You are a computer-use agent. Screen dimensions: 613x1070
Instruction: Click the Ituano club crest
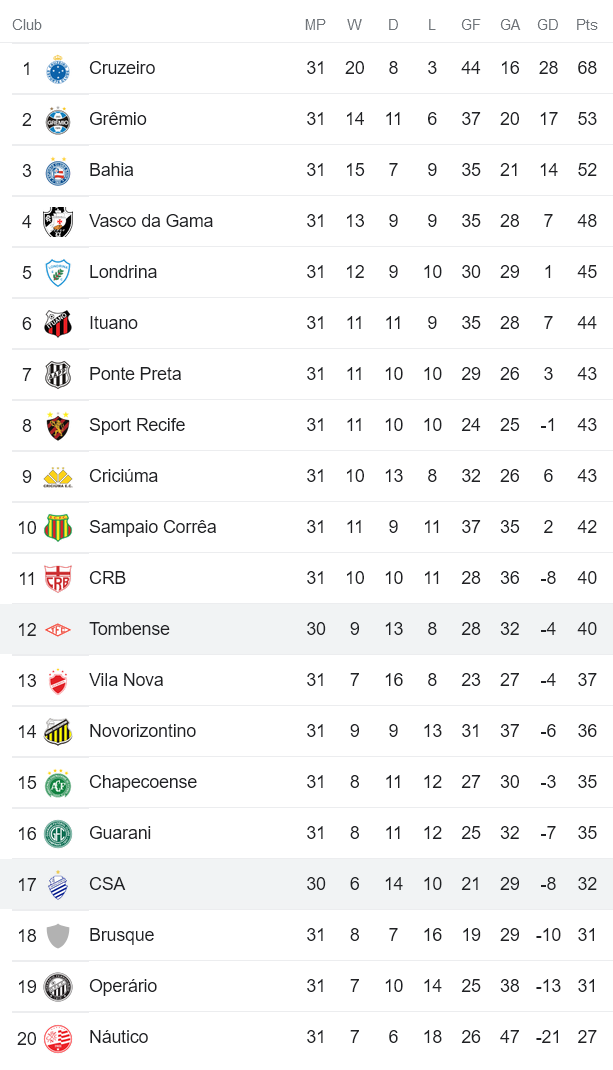pos(58,324)
